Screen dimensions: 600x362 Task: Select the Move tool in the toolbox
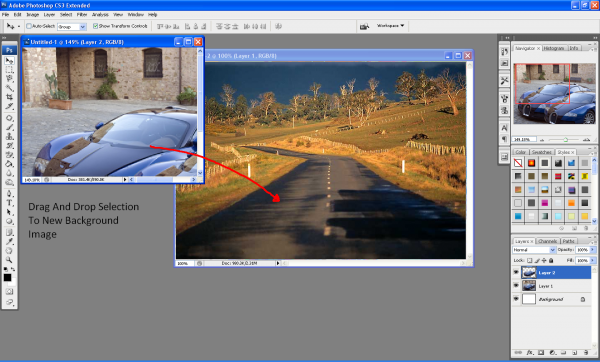(x=9, y=60)
